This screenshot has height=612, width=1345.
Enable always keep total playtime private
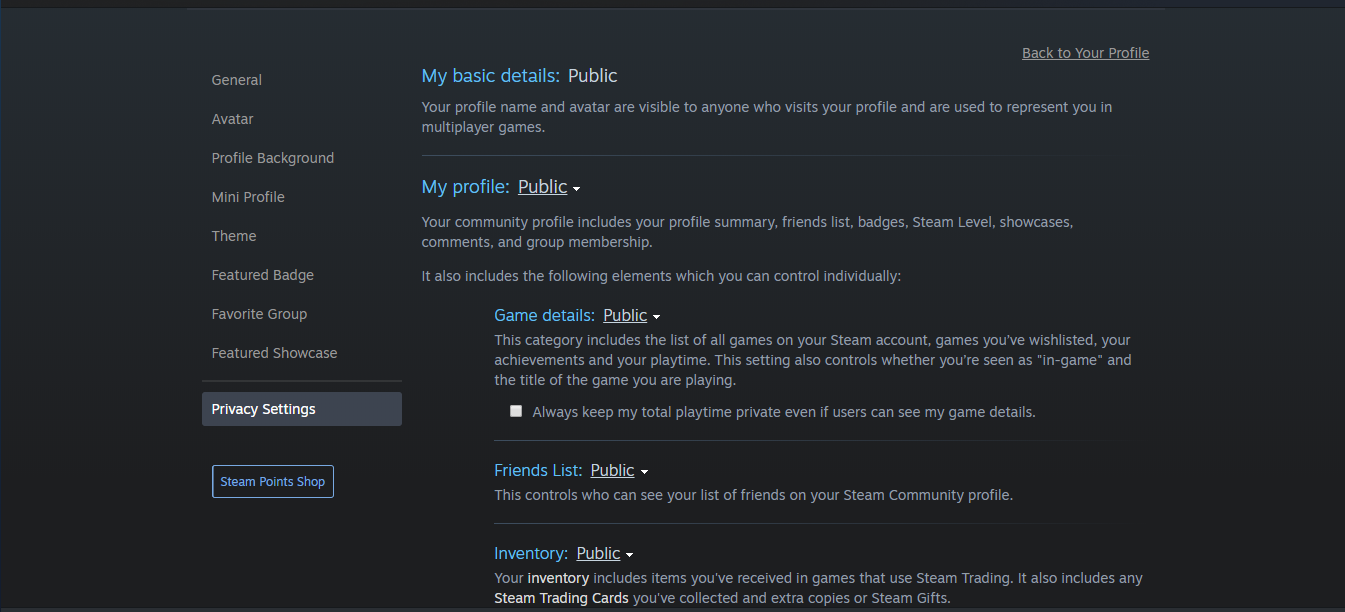click(x=516, y=411)
